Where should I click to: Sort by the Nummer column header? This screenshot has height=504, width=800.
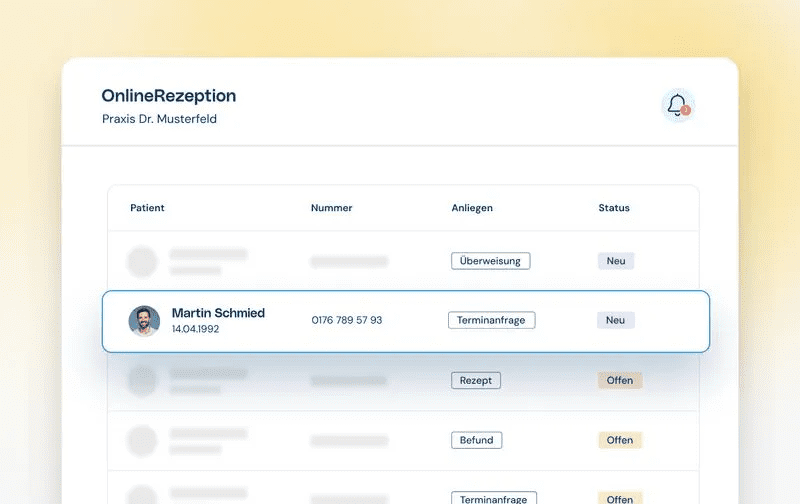pos(331,208)
